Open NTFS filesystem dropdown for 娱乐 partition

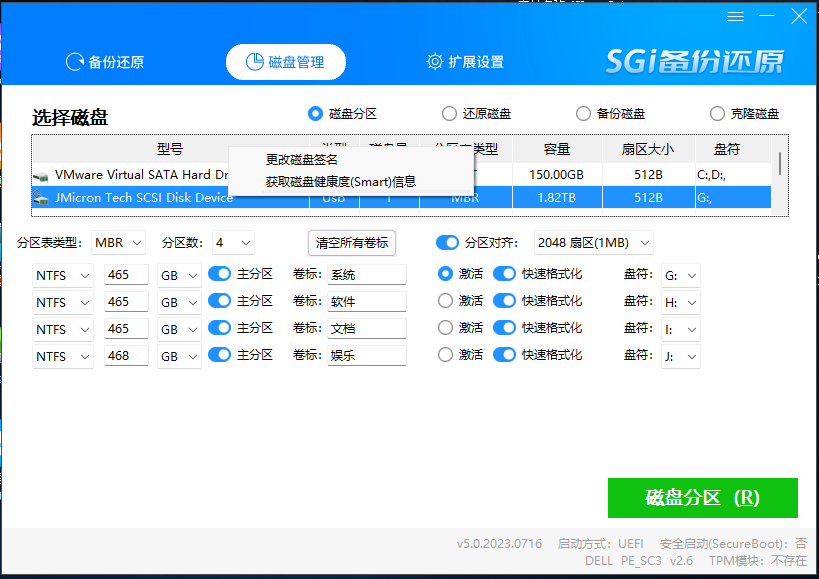coord(63,357)
